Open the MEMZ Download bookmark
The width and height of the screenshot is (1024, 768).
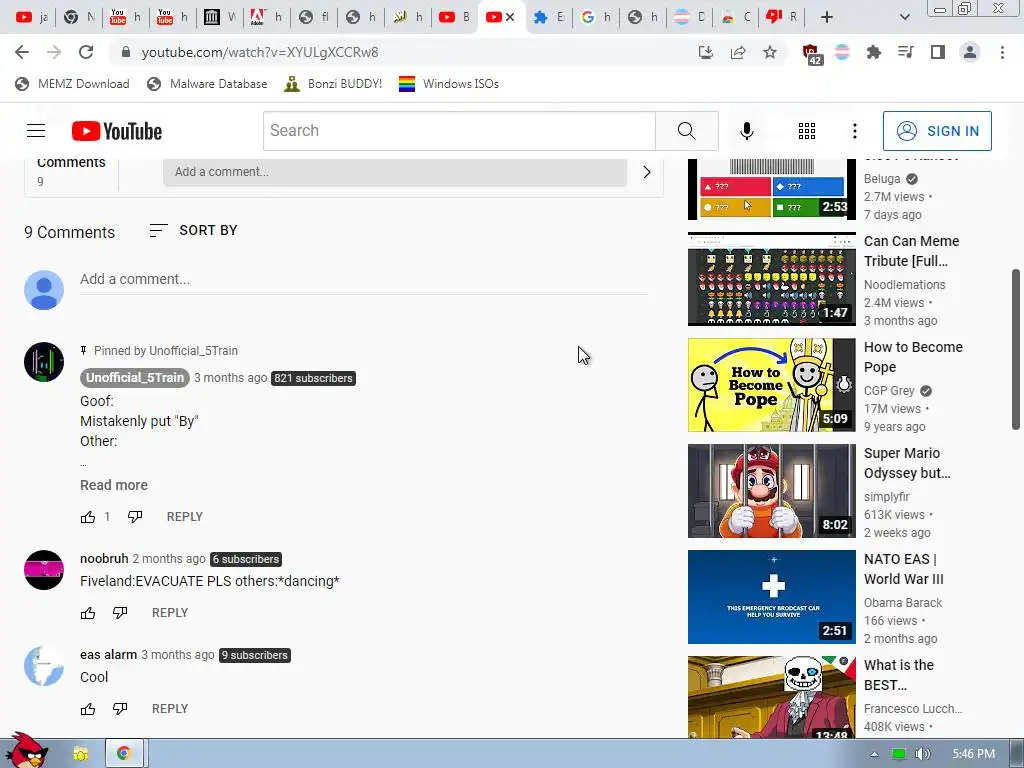(x=72, y=84)
